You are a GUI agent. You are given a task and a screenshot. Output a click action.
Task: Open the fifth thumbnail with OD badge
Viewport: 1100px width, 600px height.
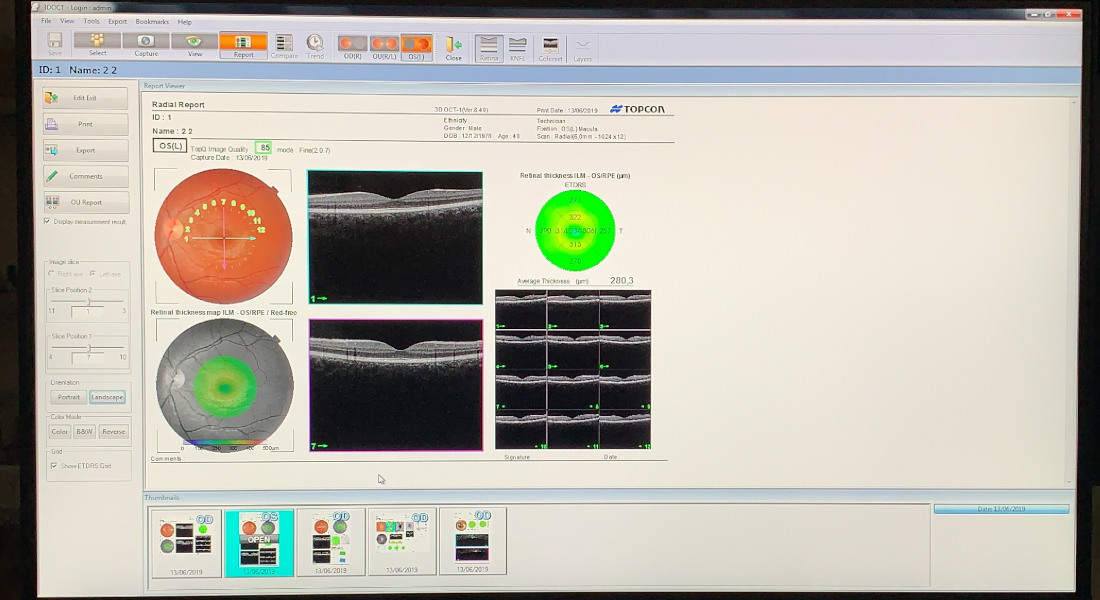pyautogui.click(x=472, y=540)
